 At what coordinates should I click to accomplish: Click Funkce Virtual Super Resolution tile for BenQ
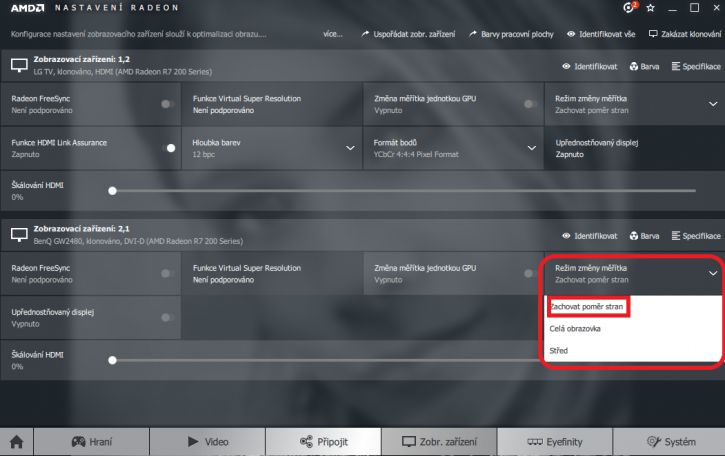(x=271, y=273)
